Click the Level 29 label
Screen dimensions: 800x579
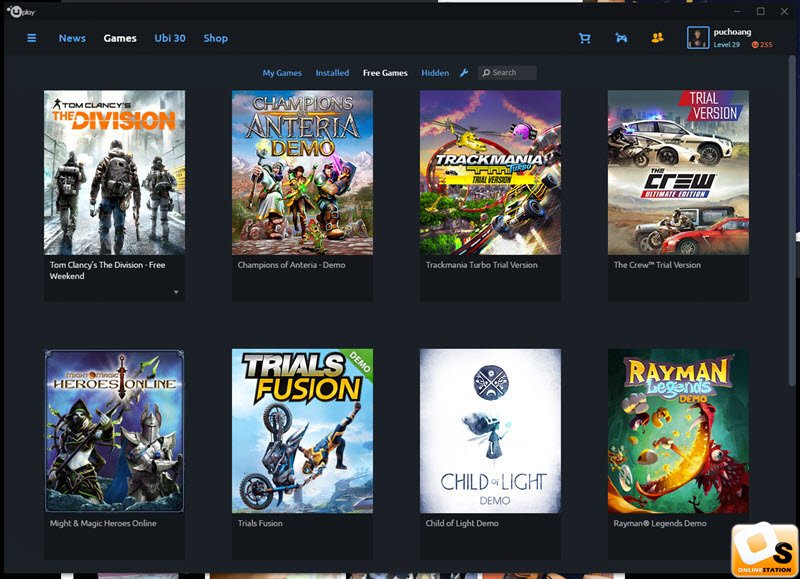(x=727, y=45)
